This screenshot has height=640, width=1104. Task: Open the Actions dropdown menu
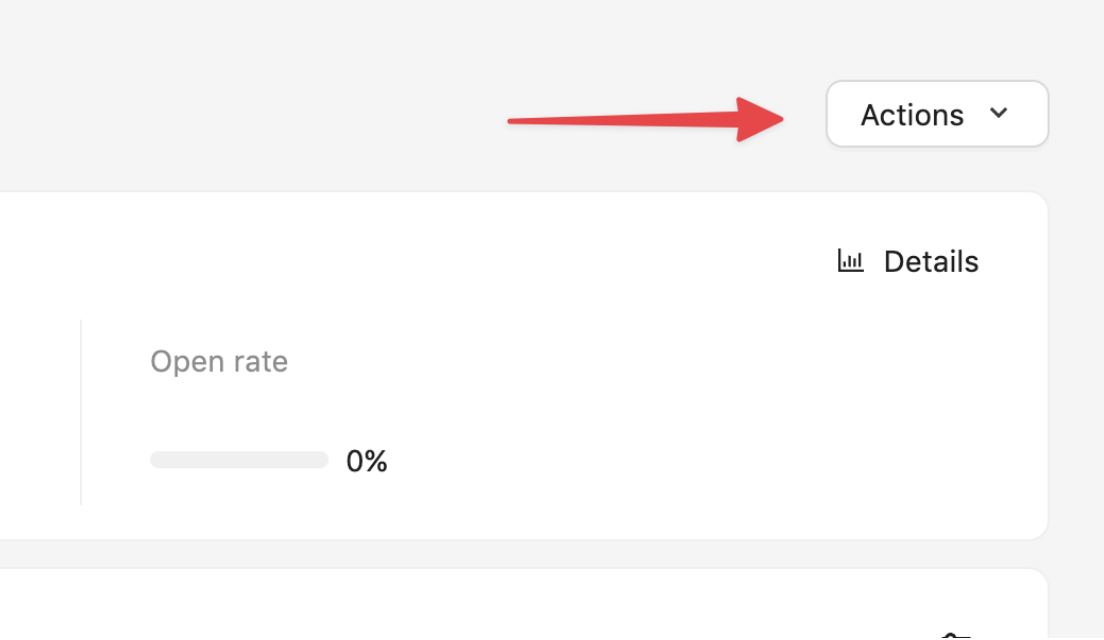point(936,115)
